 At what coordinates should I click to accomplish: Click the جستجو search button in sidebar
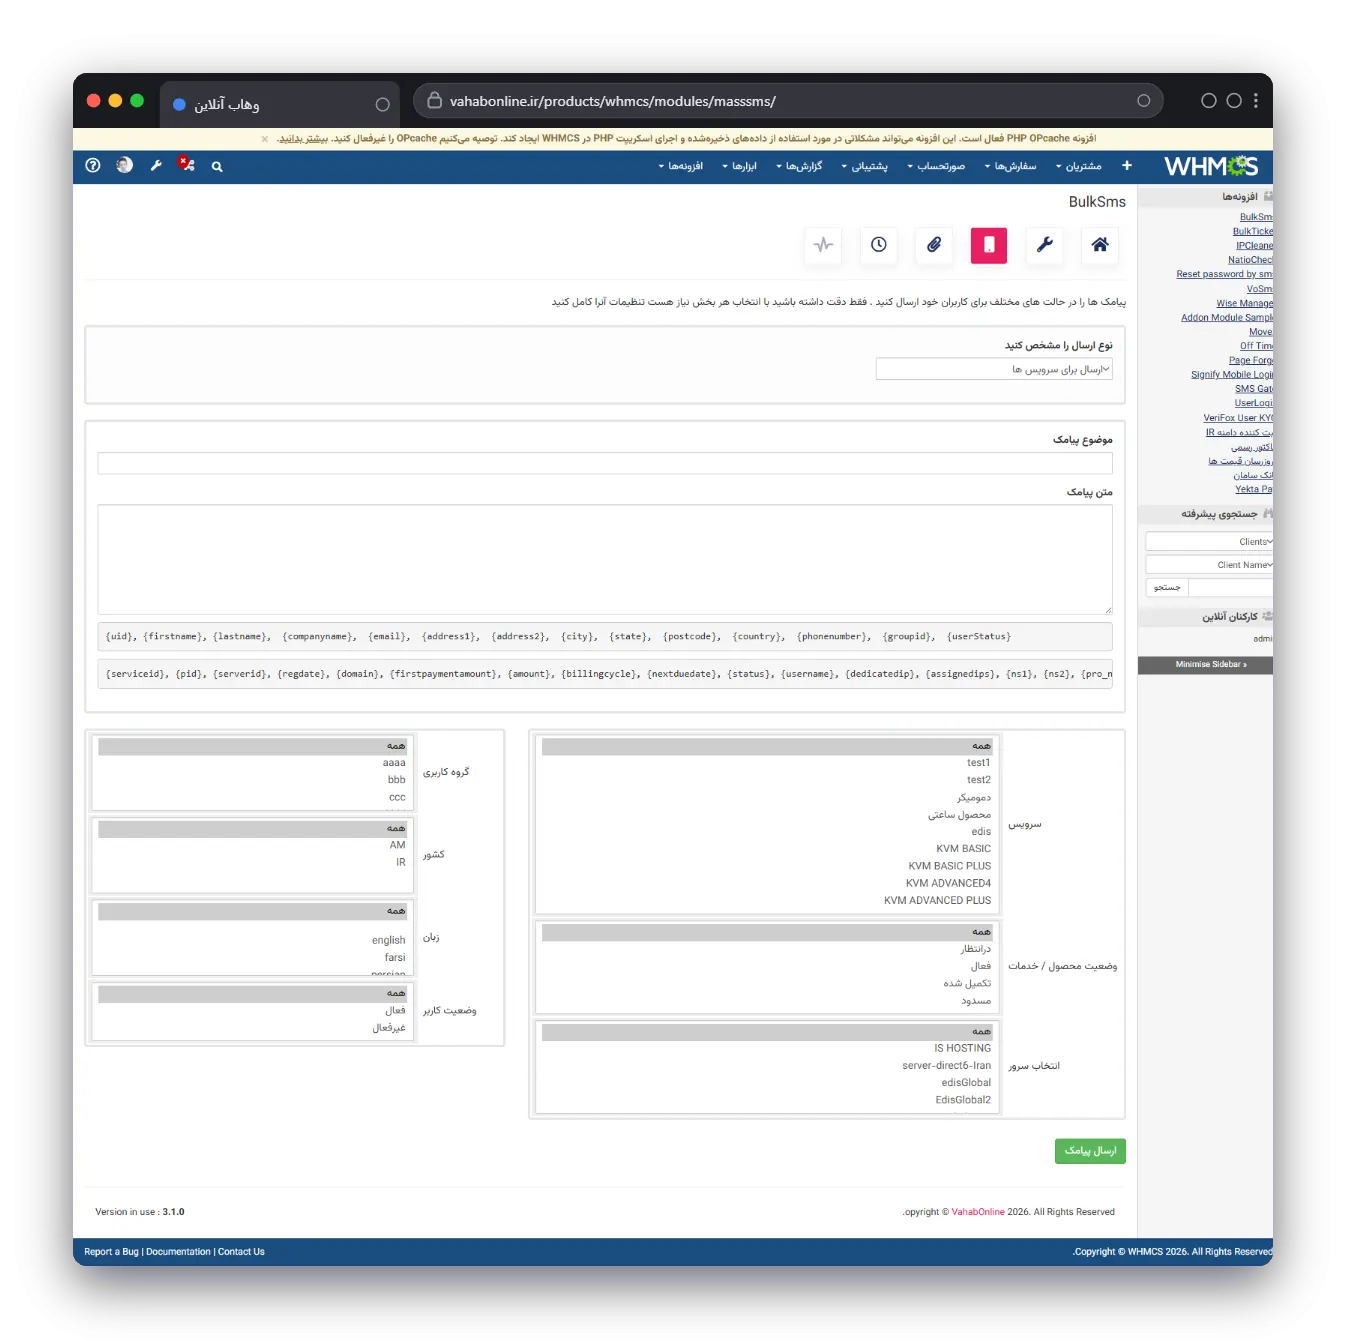(1167, 588)
